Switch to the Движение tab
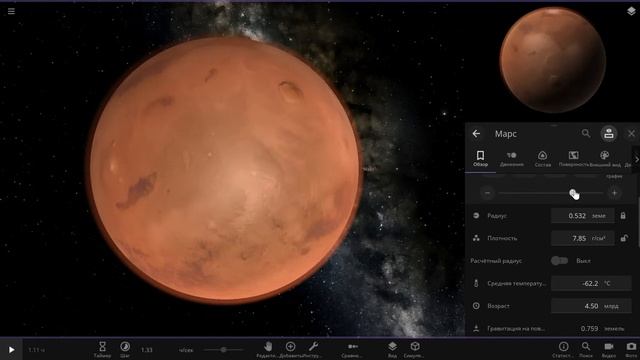The width and height of the screenshot is (640, 360). click(511, 158)
